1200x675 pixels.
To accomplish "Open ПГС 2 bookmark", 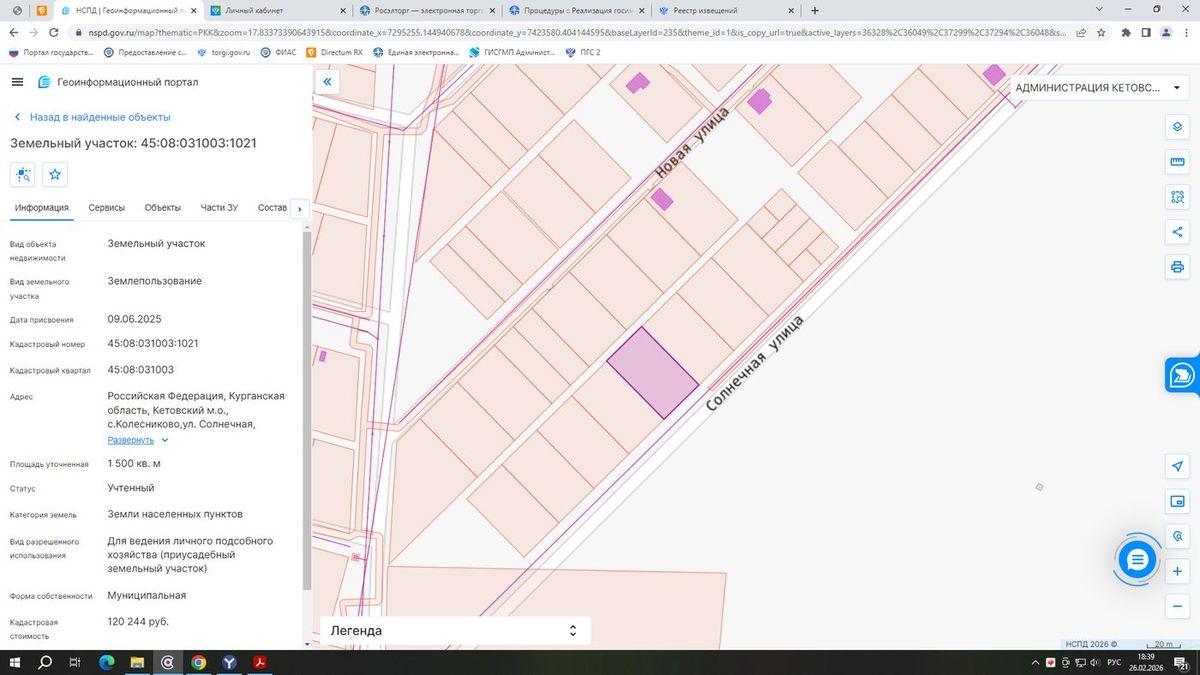I will pyautogui.click(x=584, y=52).
